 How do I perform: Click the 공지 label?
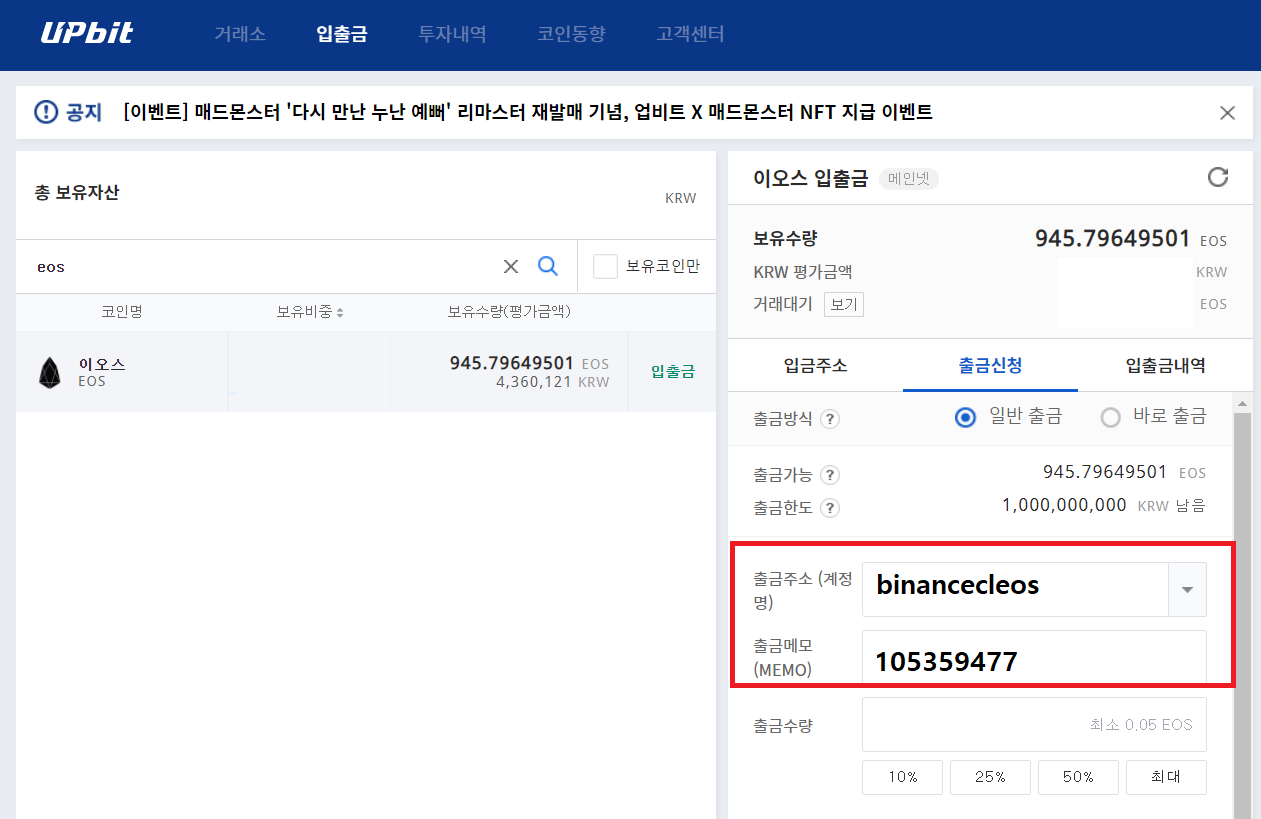85,112
